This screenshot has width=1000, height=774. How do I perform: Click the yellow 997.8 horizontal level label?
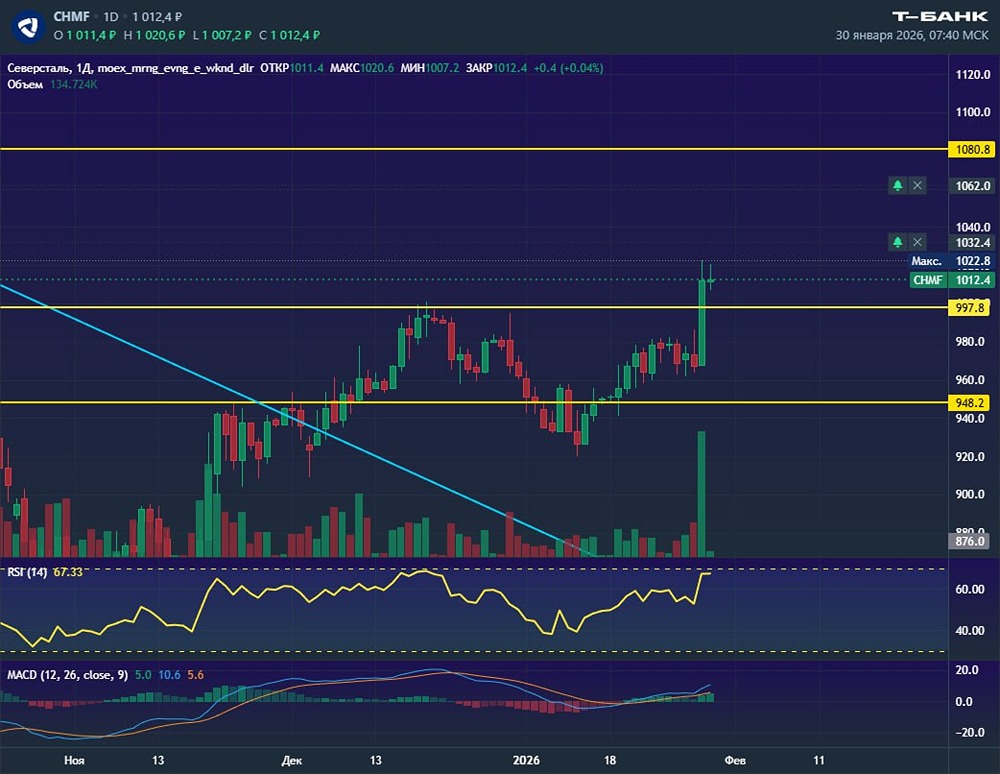coord(971,307)
